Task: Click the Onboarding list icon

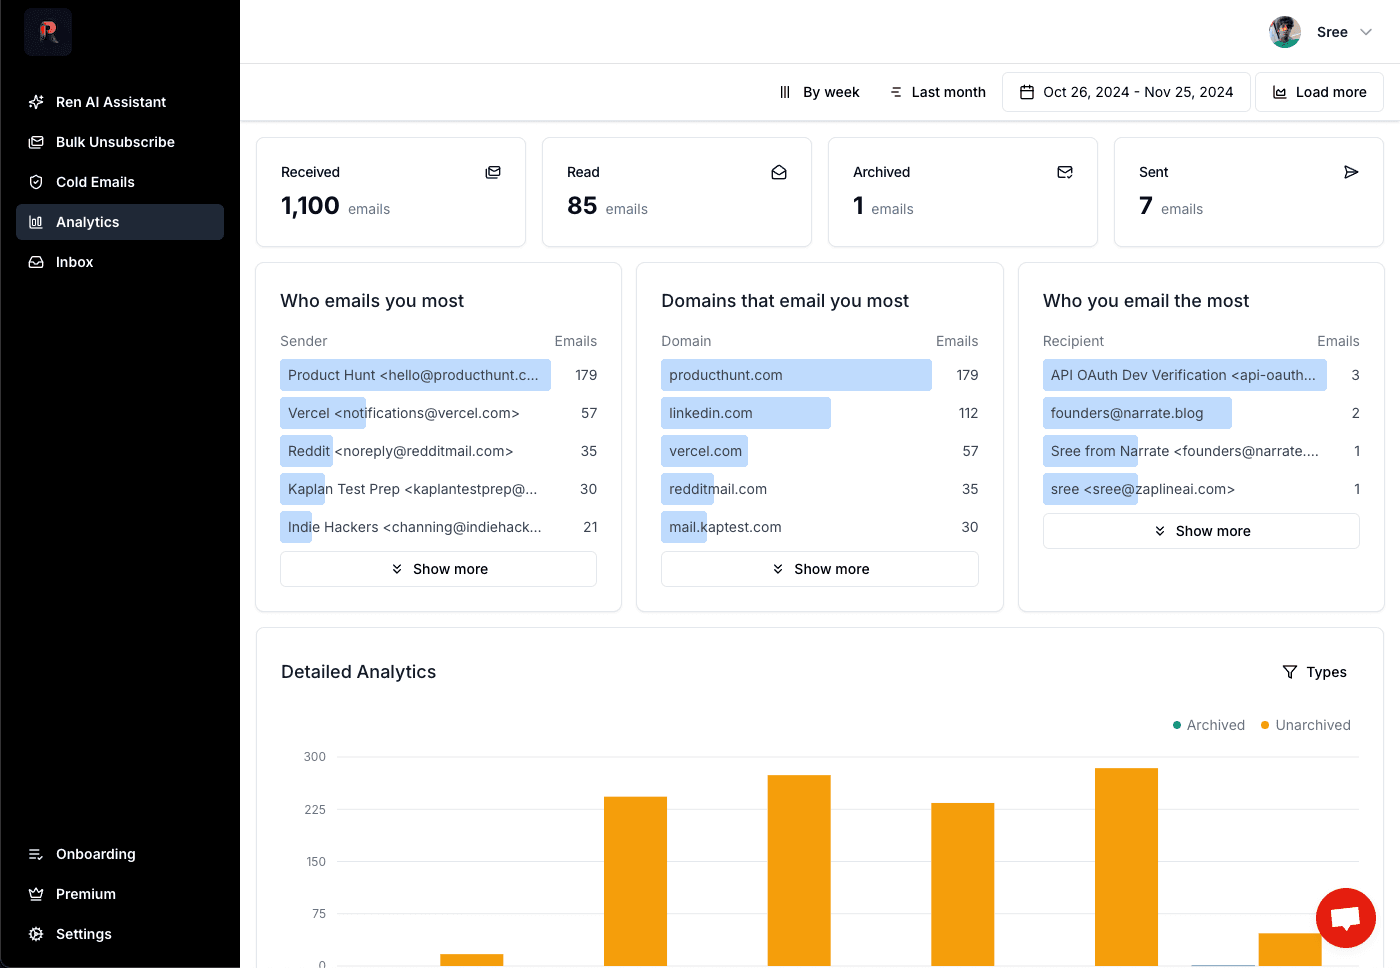Action: [x=36, y=854]
